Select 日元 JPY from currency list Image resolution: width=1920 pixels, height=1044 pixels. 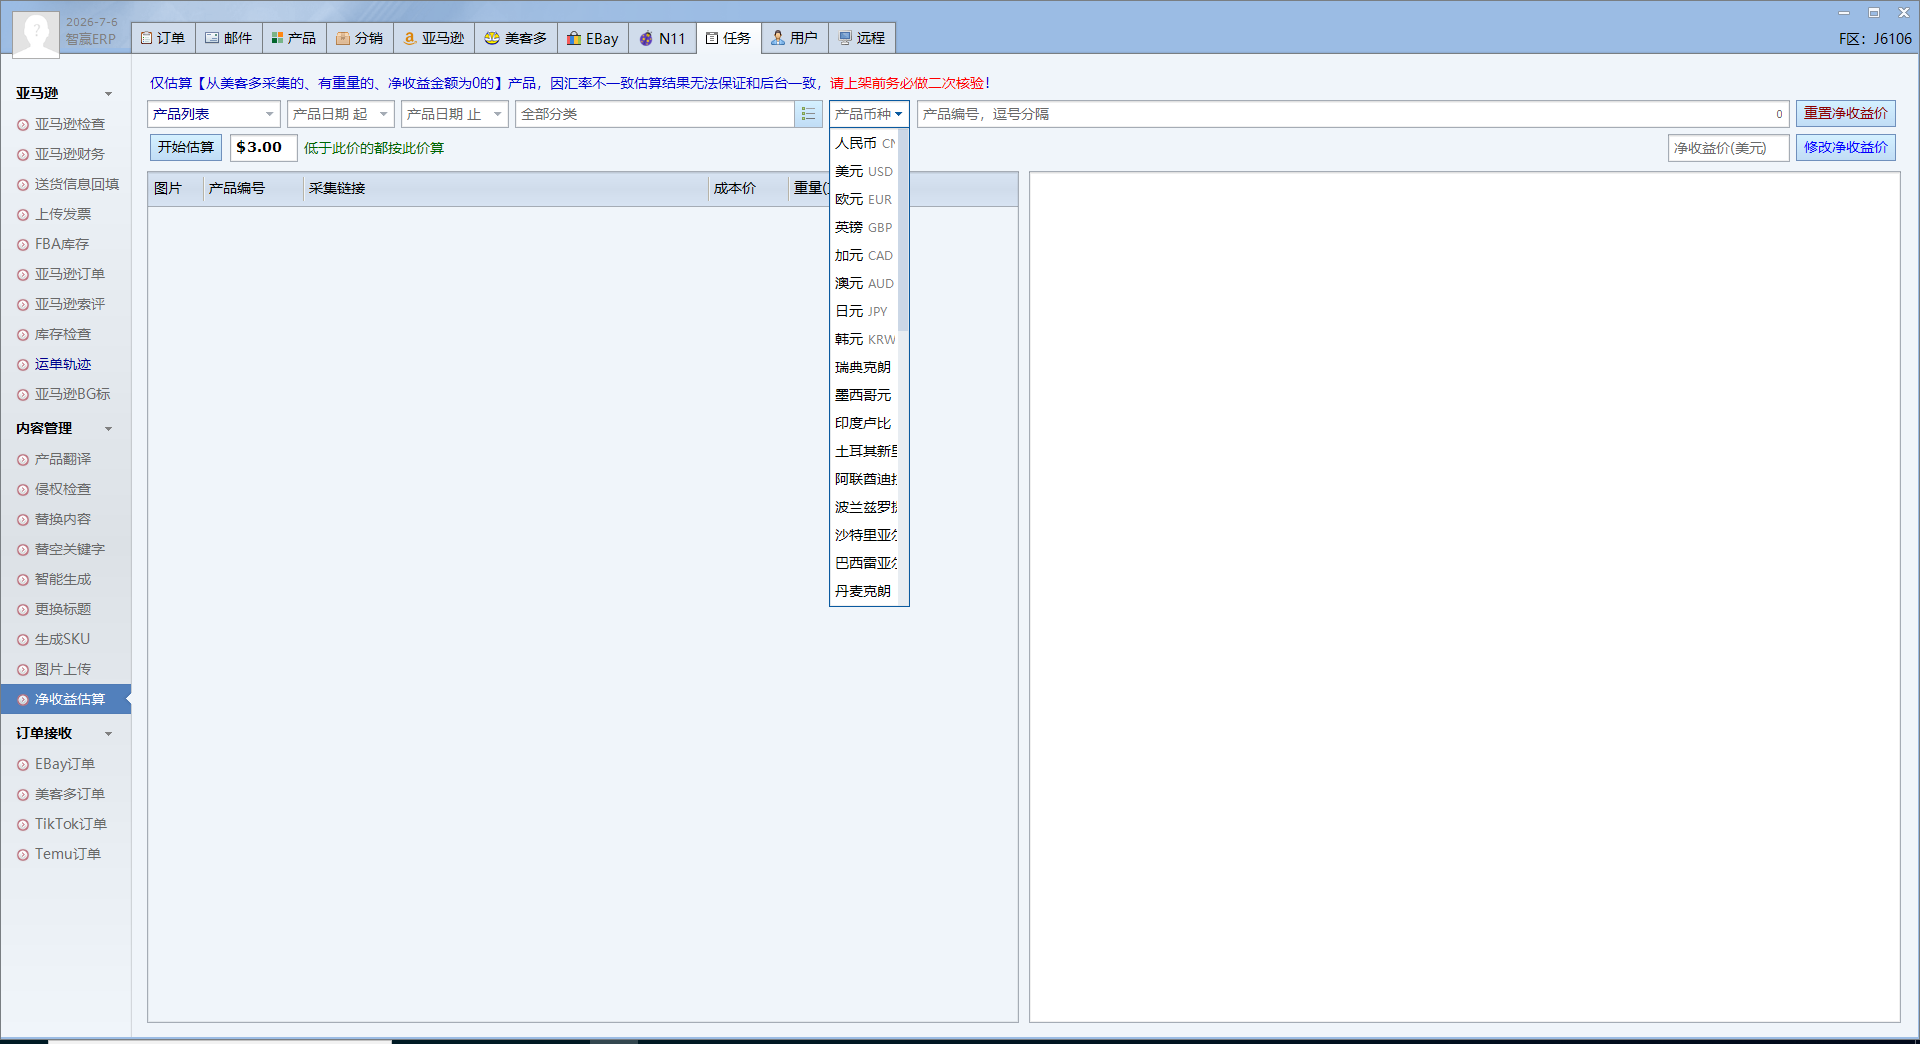point(865,311)
